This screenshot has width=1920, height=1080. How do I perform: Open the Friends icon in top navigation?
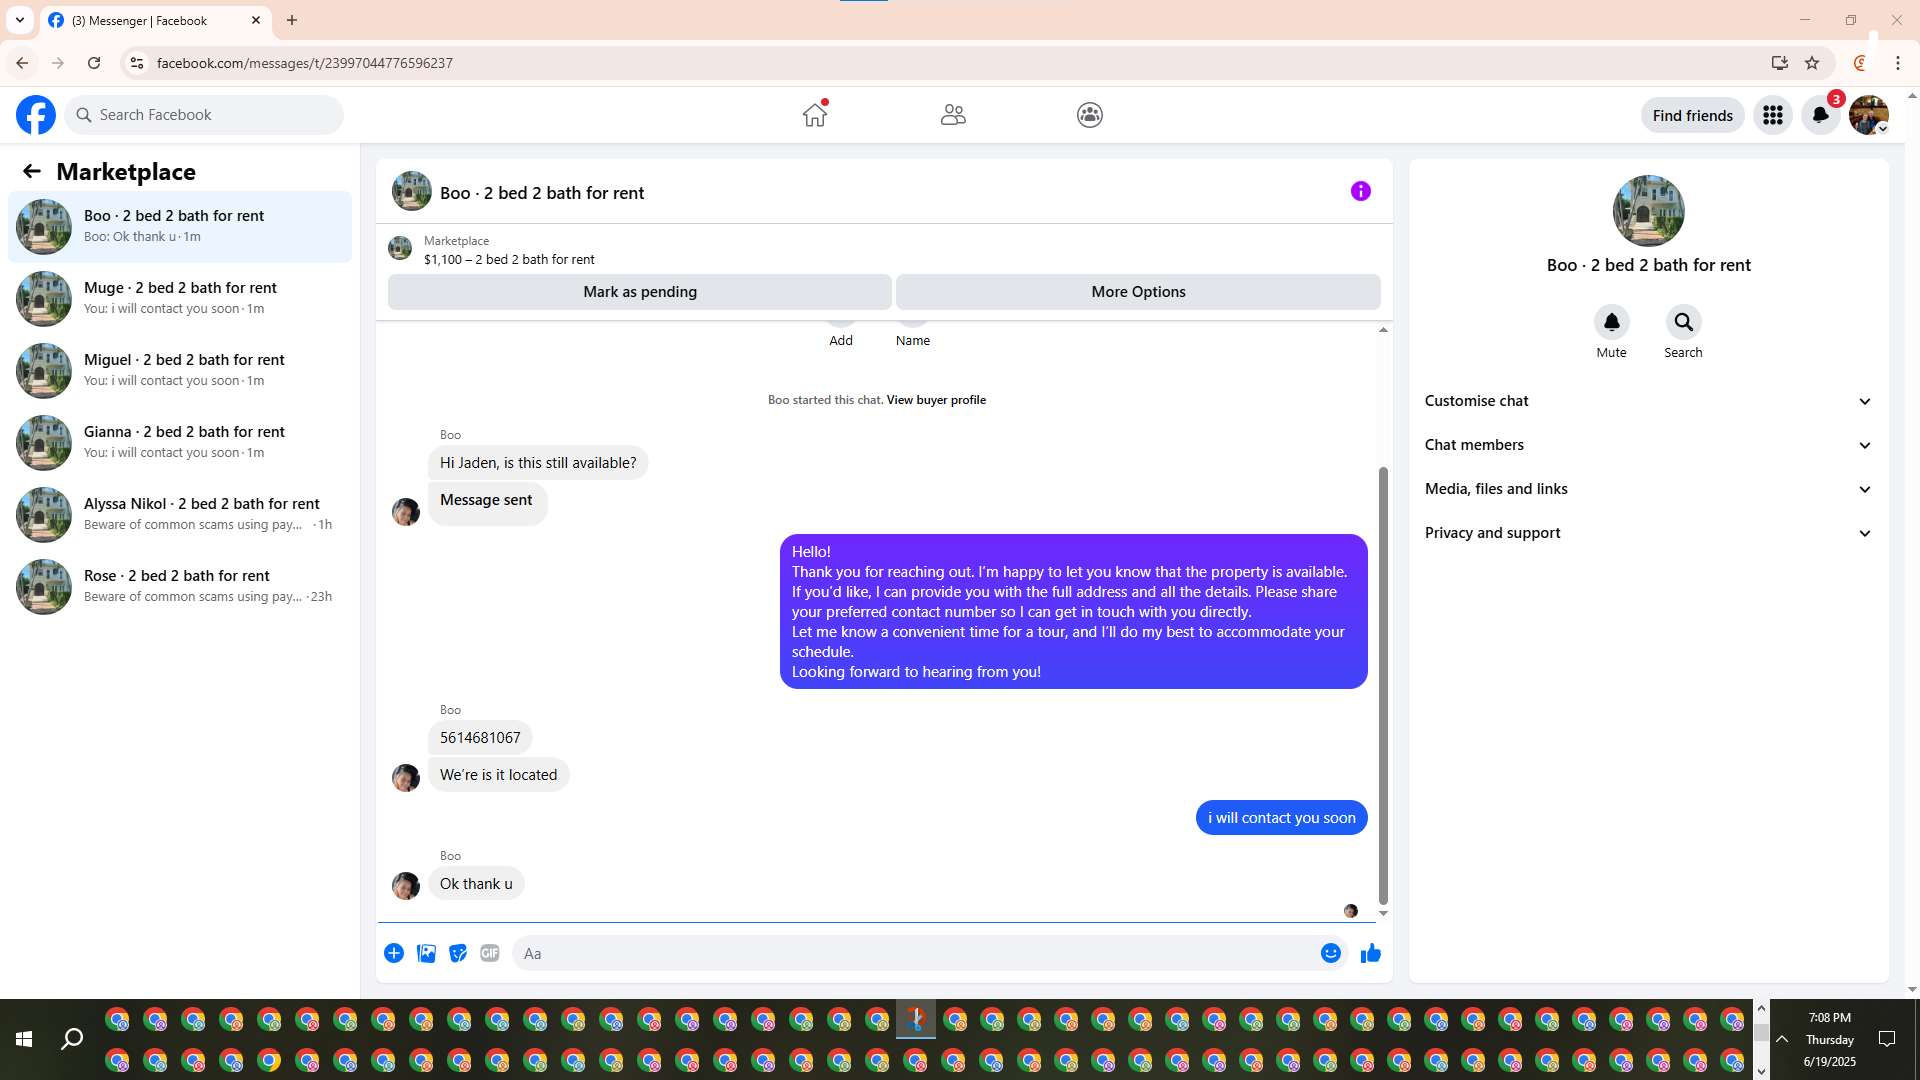(953, 115)
